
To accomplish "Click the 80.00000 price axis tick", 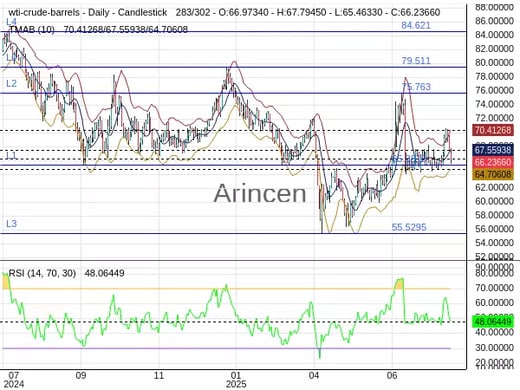I will point(494,63).
